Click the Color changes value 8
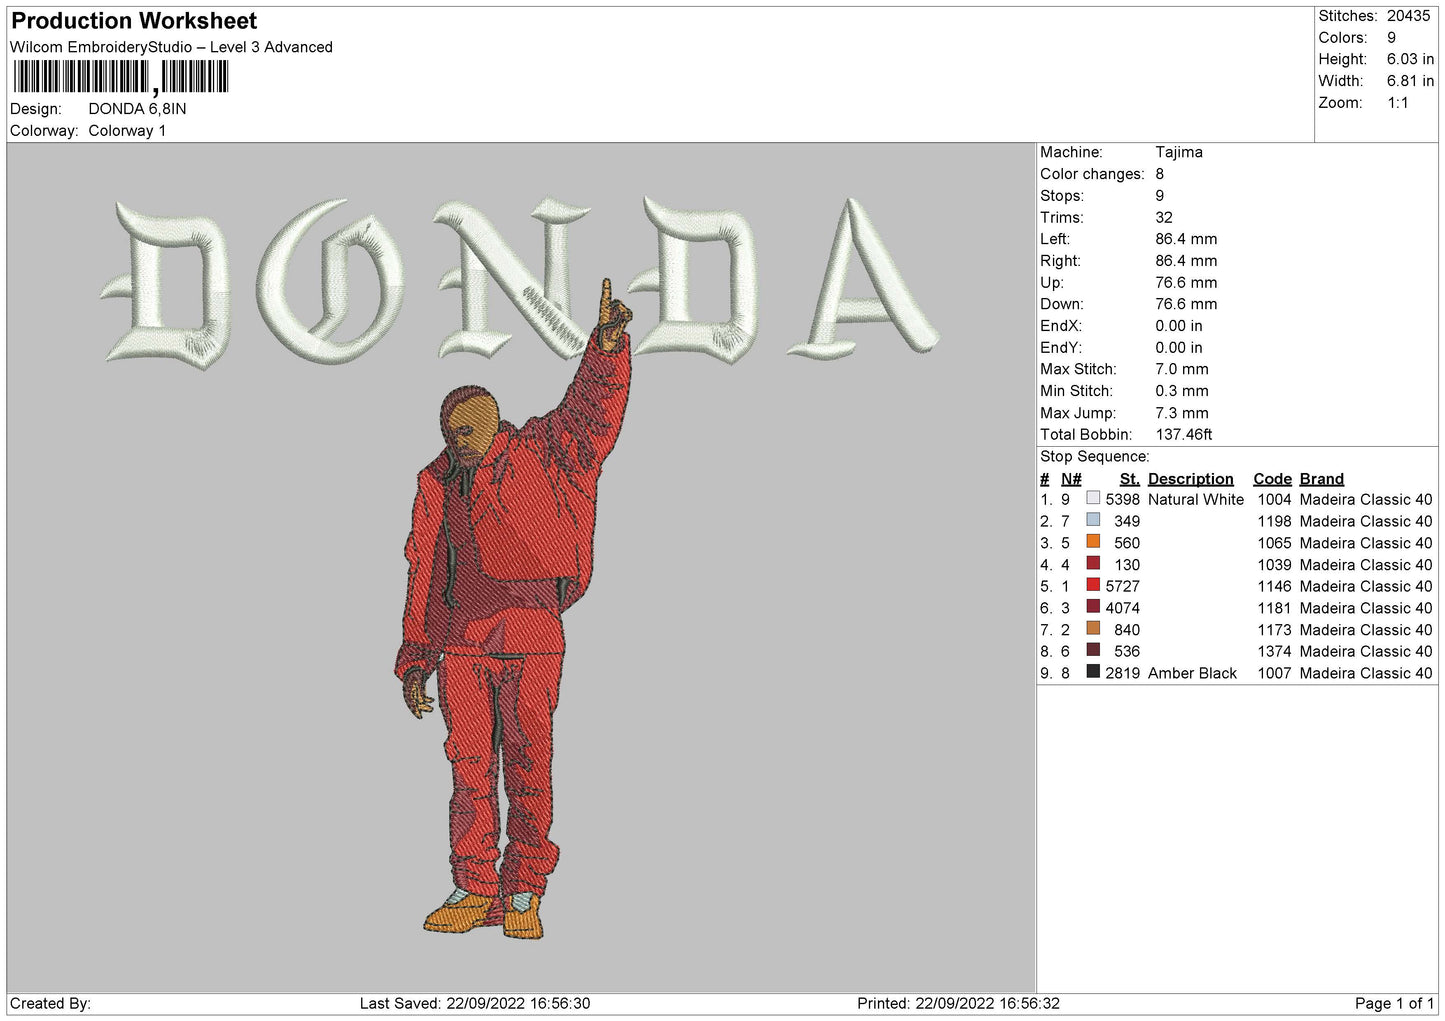1445x1021 pixels. [1160, 174]
